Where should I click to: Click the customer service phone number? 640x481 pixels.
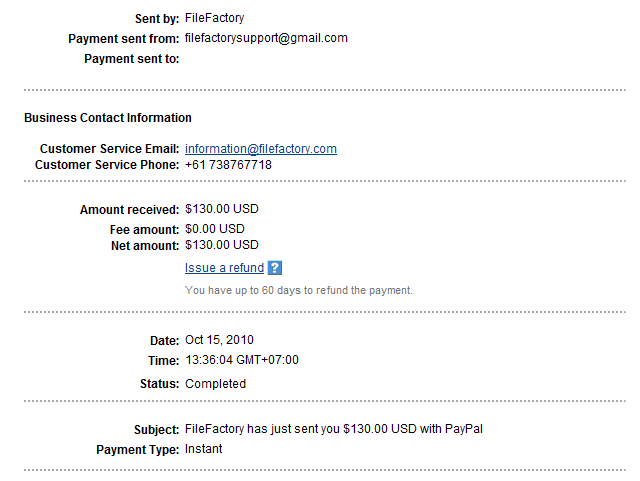click(x=228, y=165)
